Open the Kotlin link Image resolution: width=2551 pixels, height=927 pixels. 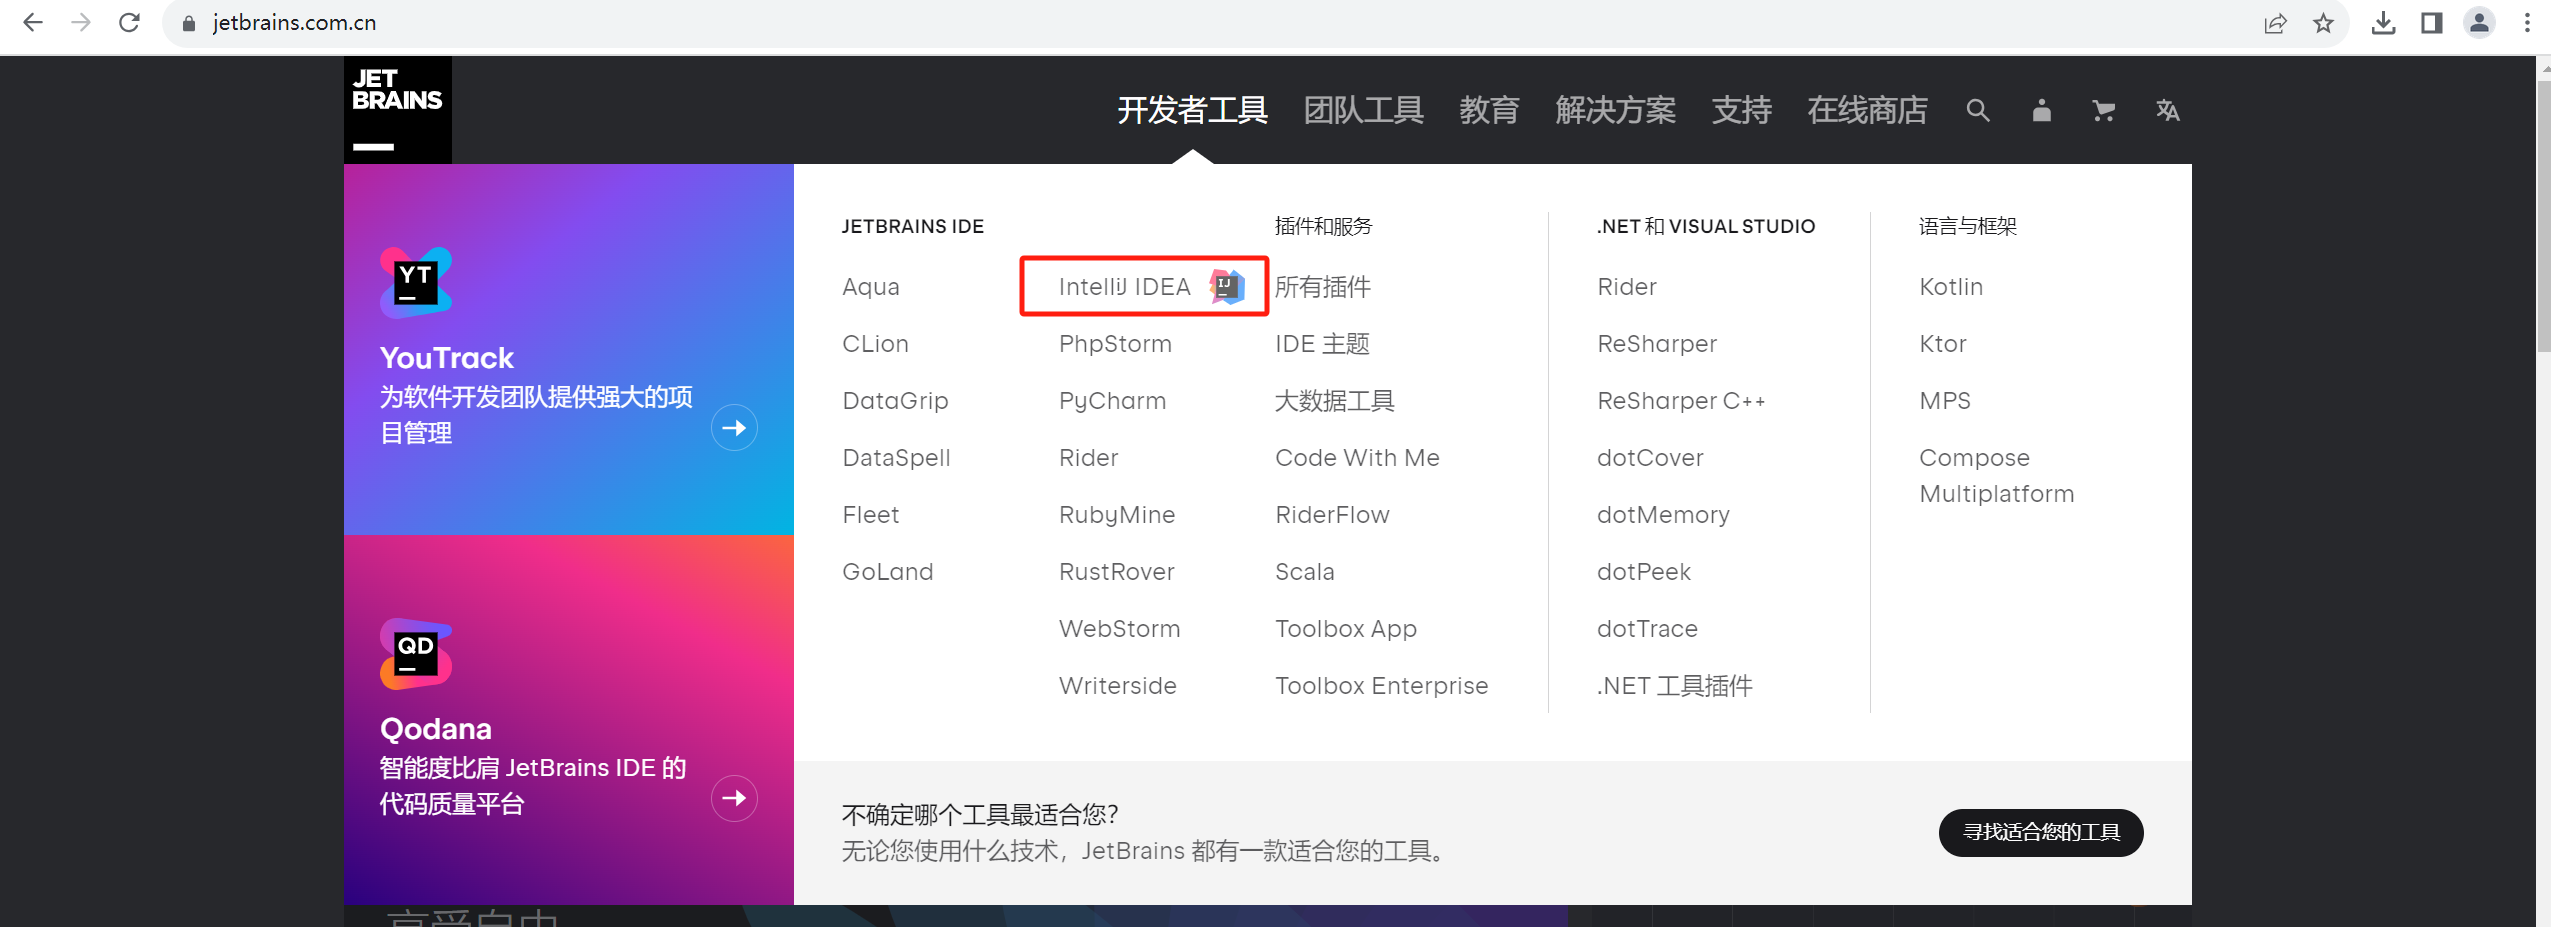[1950, 287]
